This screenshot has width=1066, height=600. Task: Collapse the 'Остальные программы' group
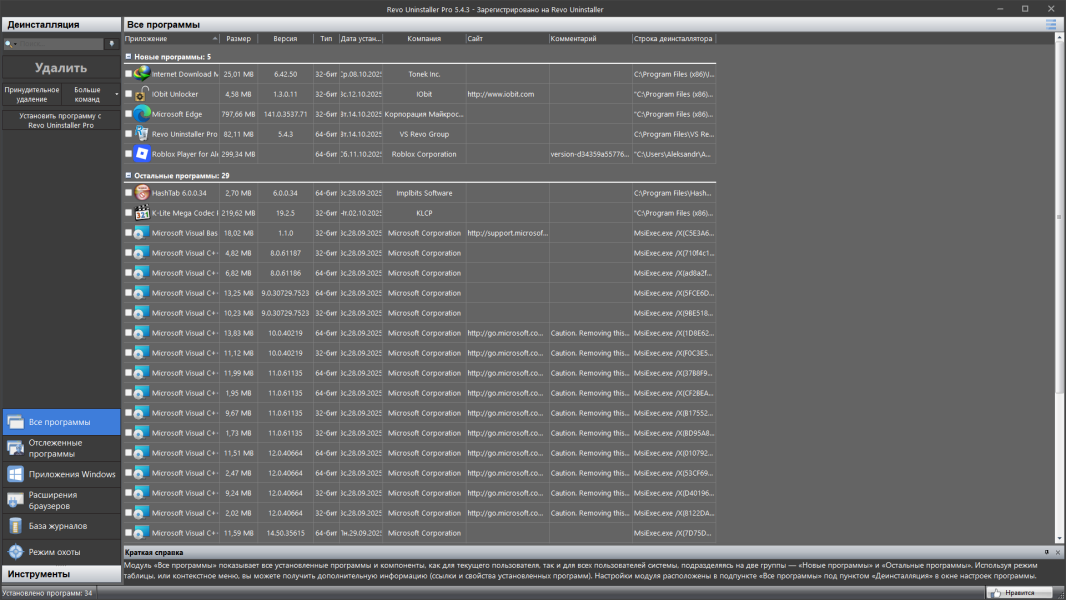[128, 175]
